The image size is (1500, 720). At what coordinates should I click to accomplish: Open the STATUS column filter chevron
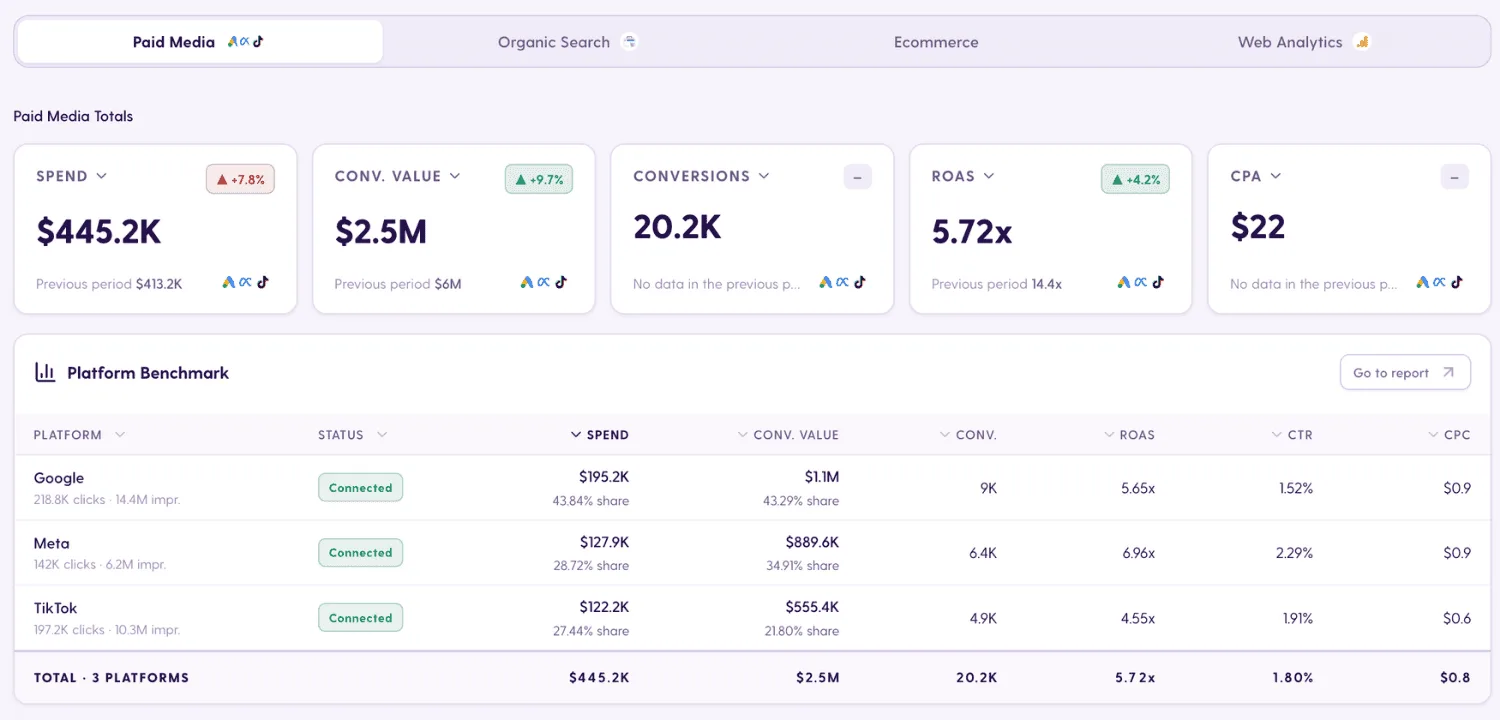pyautogui.click(x=382, y=435)
